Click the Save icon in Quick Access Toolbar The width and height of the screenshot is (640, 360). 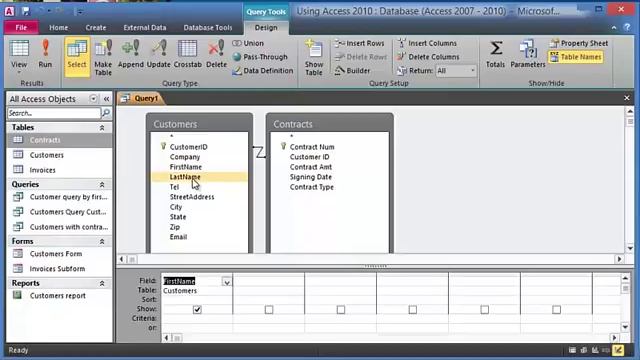click(x=26, y=11)
